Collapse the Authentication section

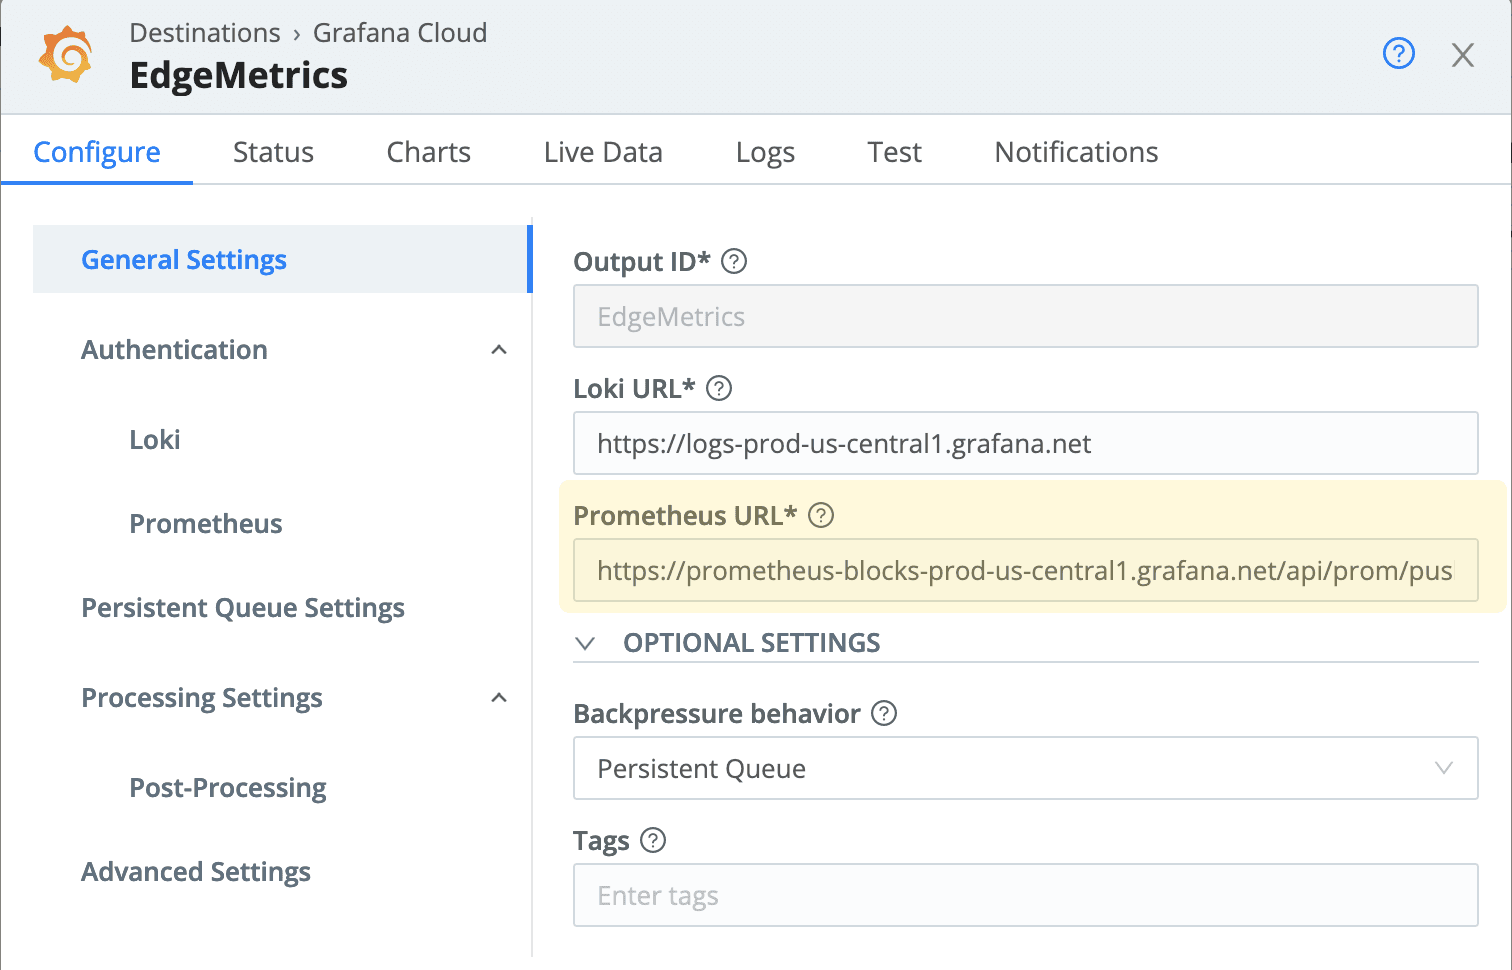499,350
